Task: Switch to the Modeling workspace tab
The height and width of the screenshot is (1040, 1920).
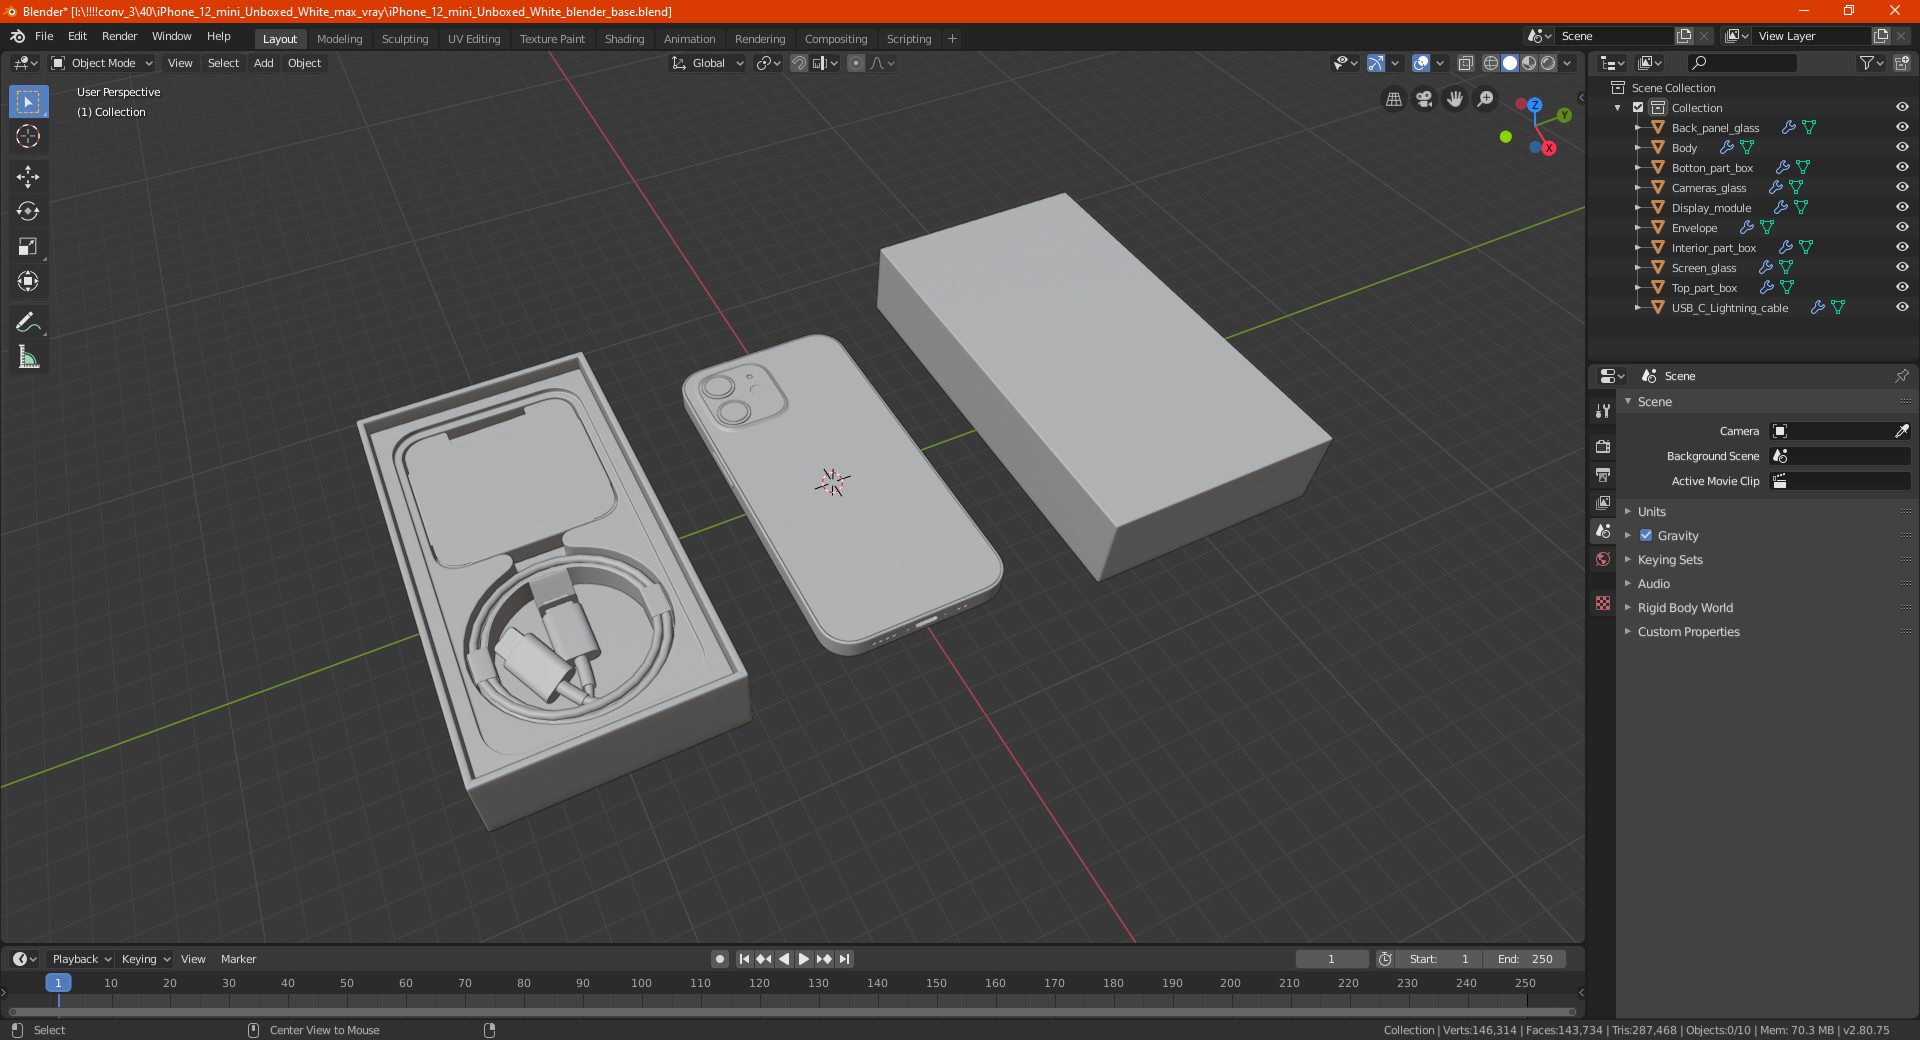Action: [339, 39]
